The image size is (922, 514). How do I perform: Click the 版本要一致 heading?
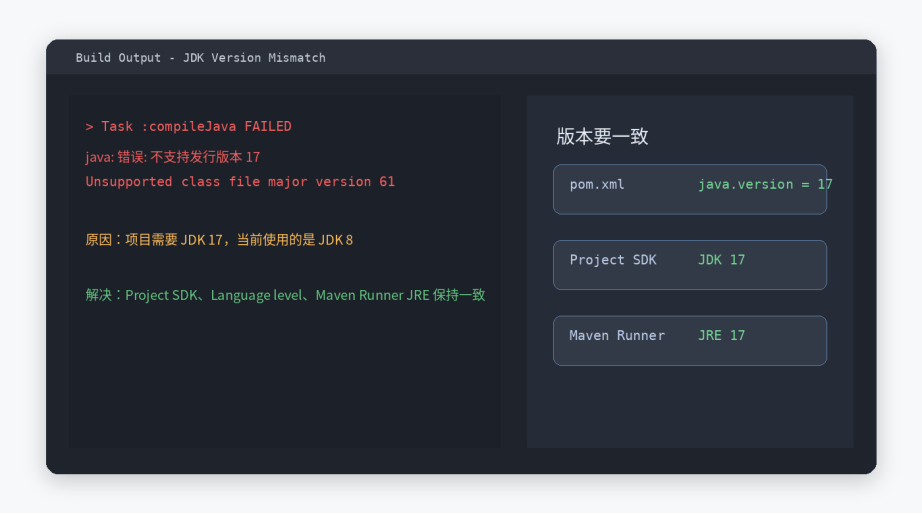click(602, 136)
